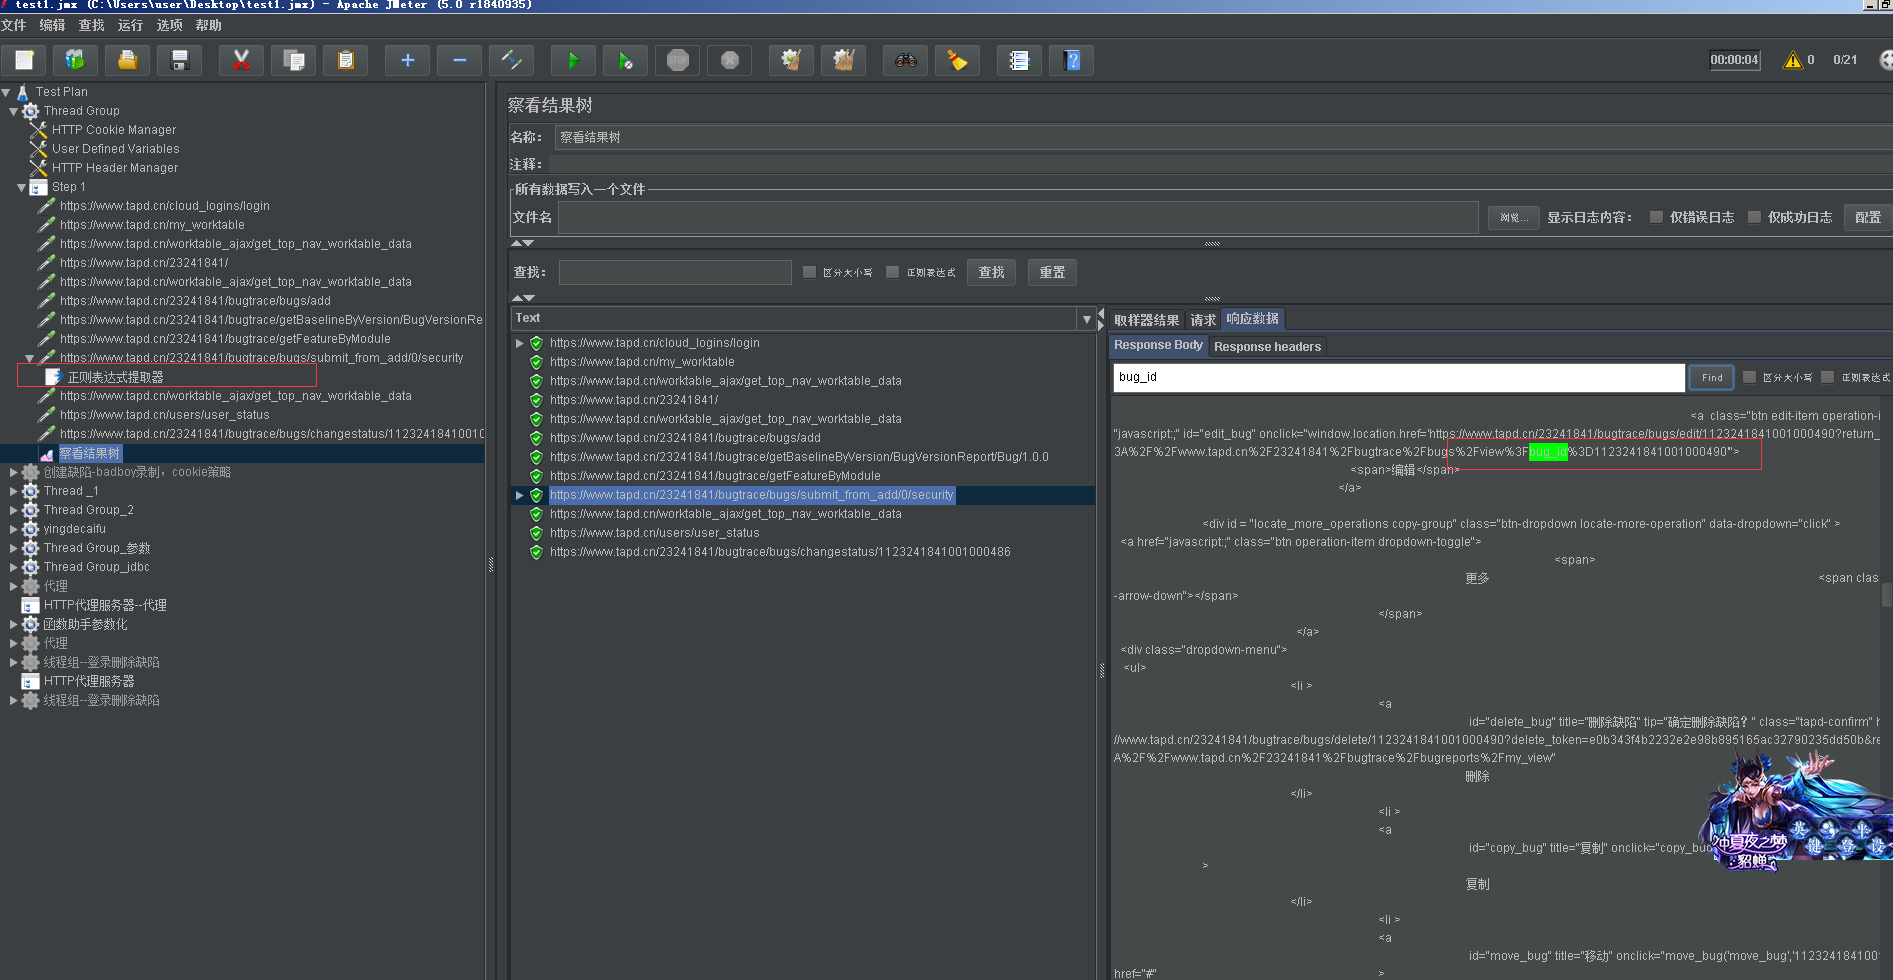This screenshot has height=980, width=1893.
Task: Switch to the 取样器结果 tab
Action: click(1146, 320)
